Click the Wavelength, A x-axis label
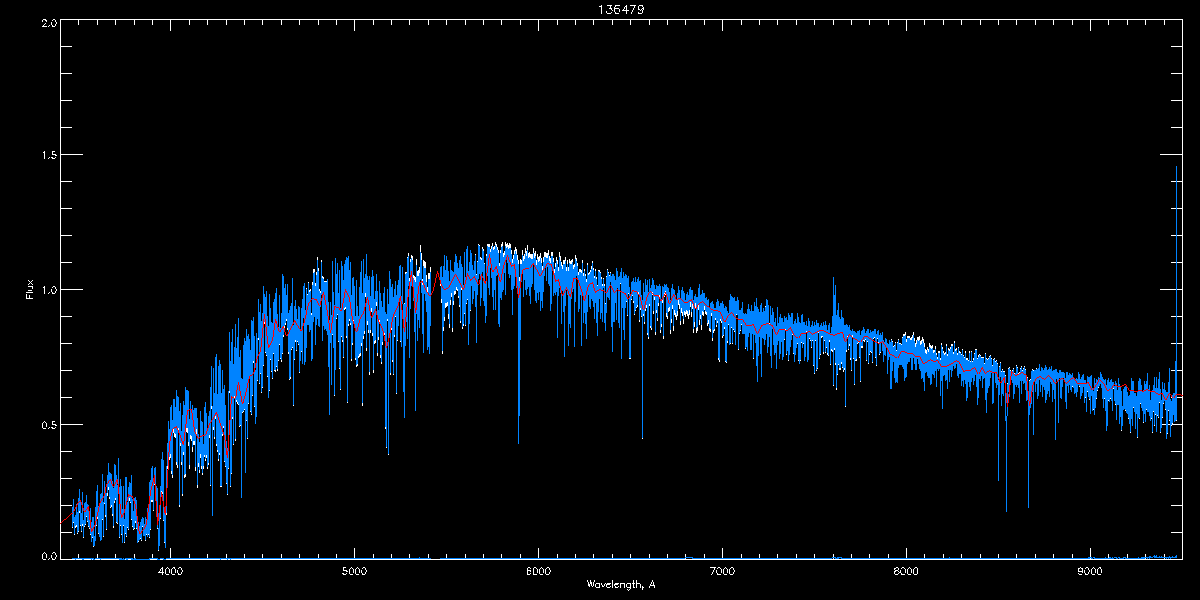1200x600 pixels. point(621,585)
